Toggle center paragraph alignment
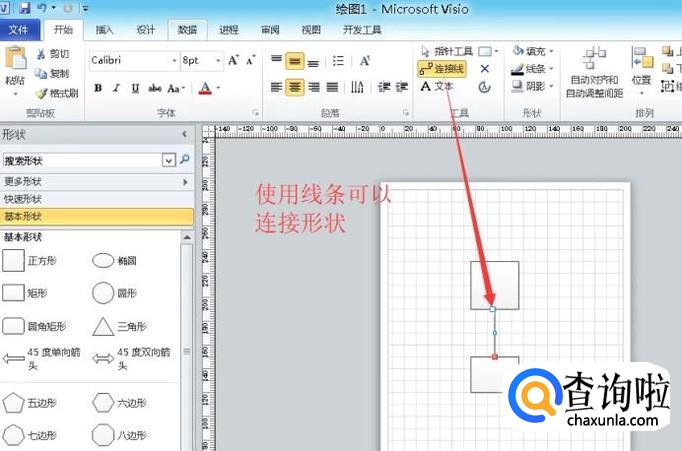The height and width of the screenshot is (451, 682). click(294, 87)
